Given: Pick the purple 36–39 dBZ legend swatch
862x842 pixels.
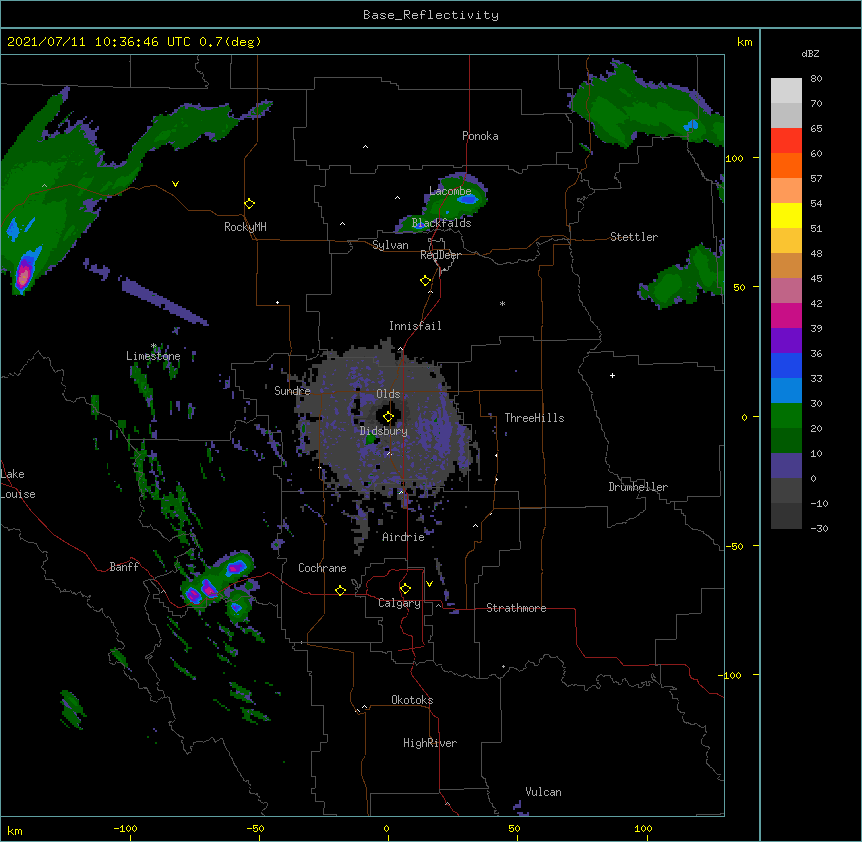Looking at the screenshot, I should coord(786,341).
